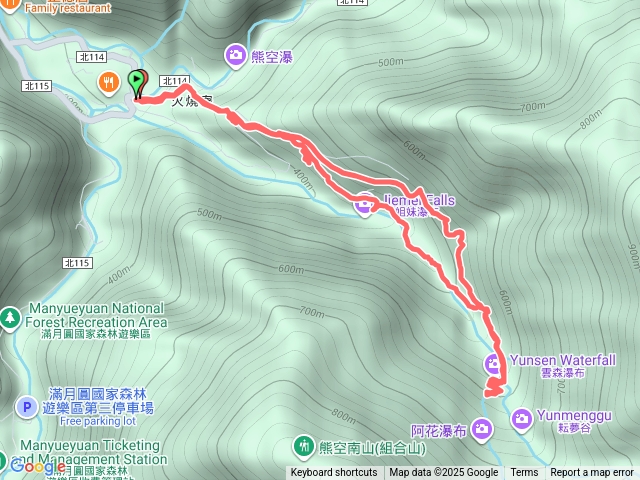Click the Yunmenggu camera pin
Image resolution: width=640 pixels, height=480 pixels.
tap(522, 420)
